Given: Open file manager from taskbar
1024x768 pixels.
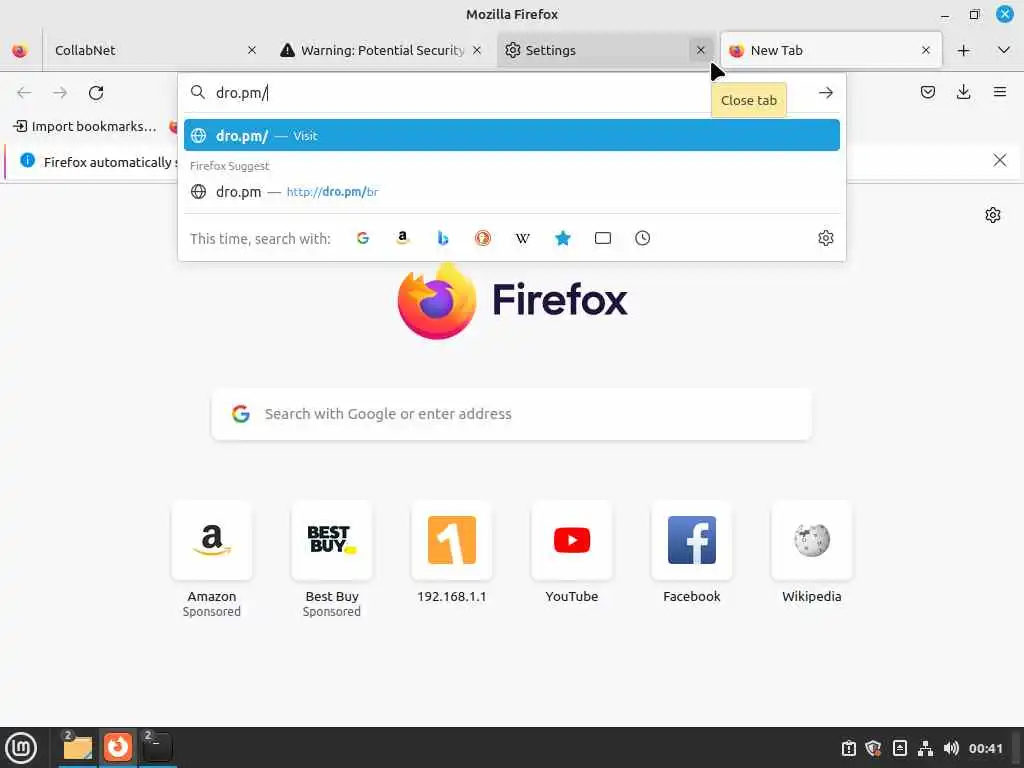Looking at the screenshot, I should [x=77, y=748].
